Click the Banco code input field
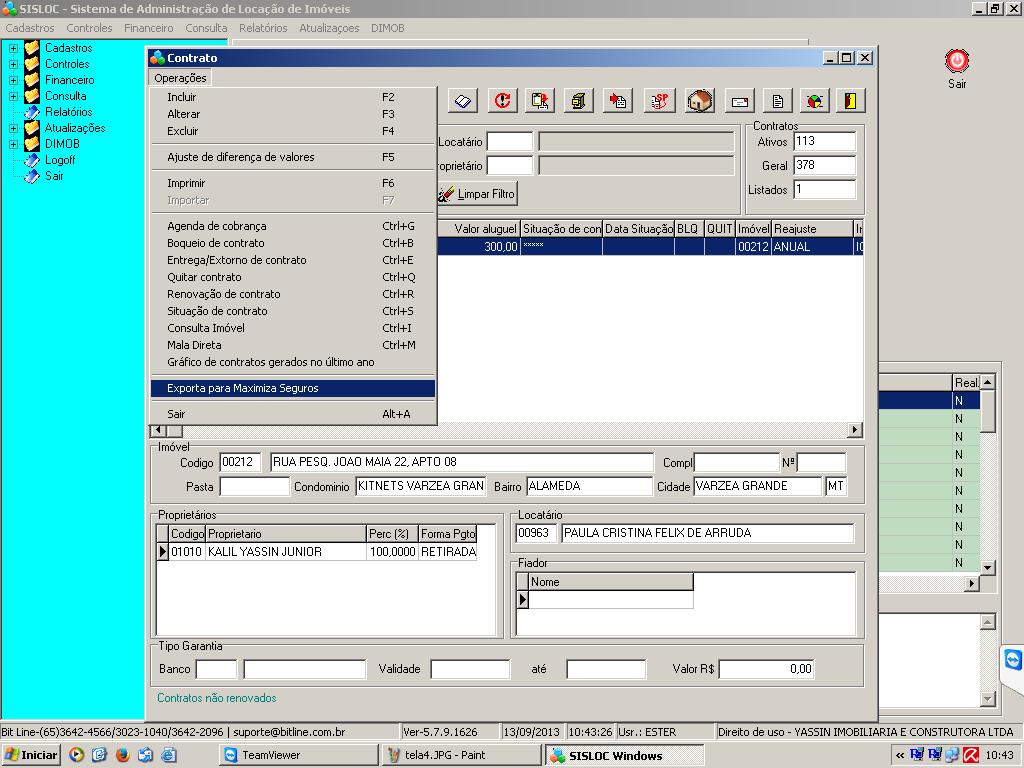This screenshot has height=768, width=1024. [x=216, y=669]
